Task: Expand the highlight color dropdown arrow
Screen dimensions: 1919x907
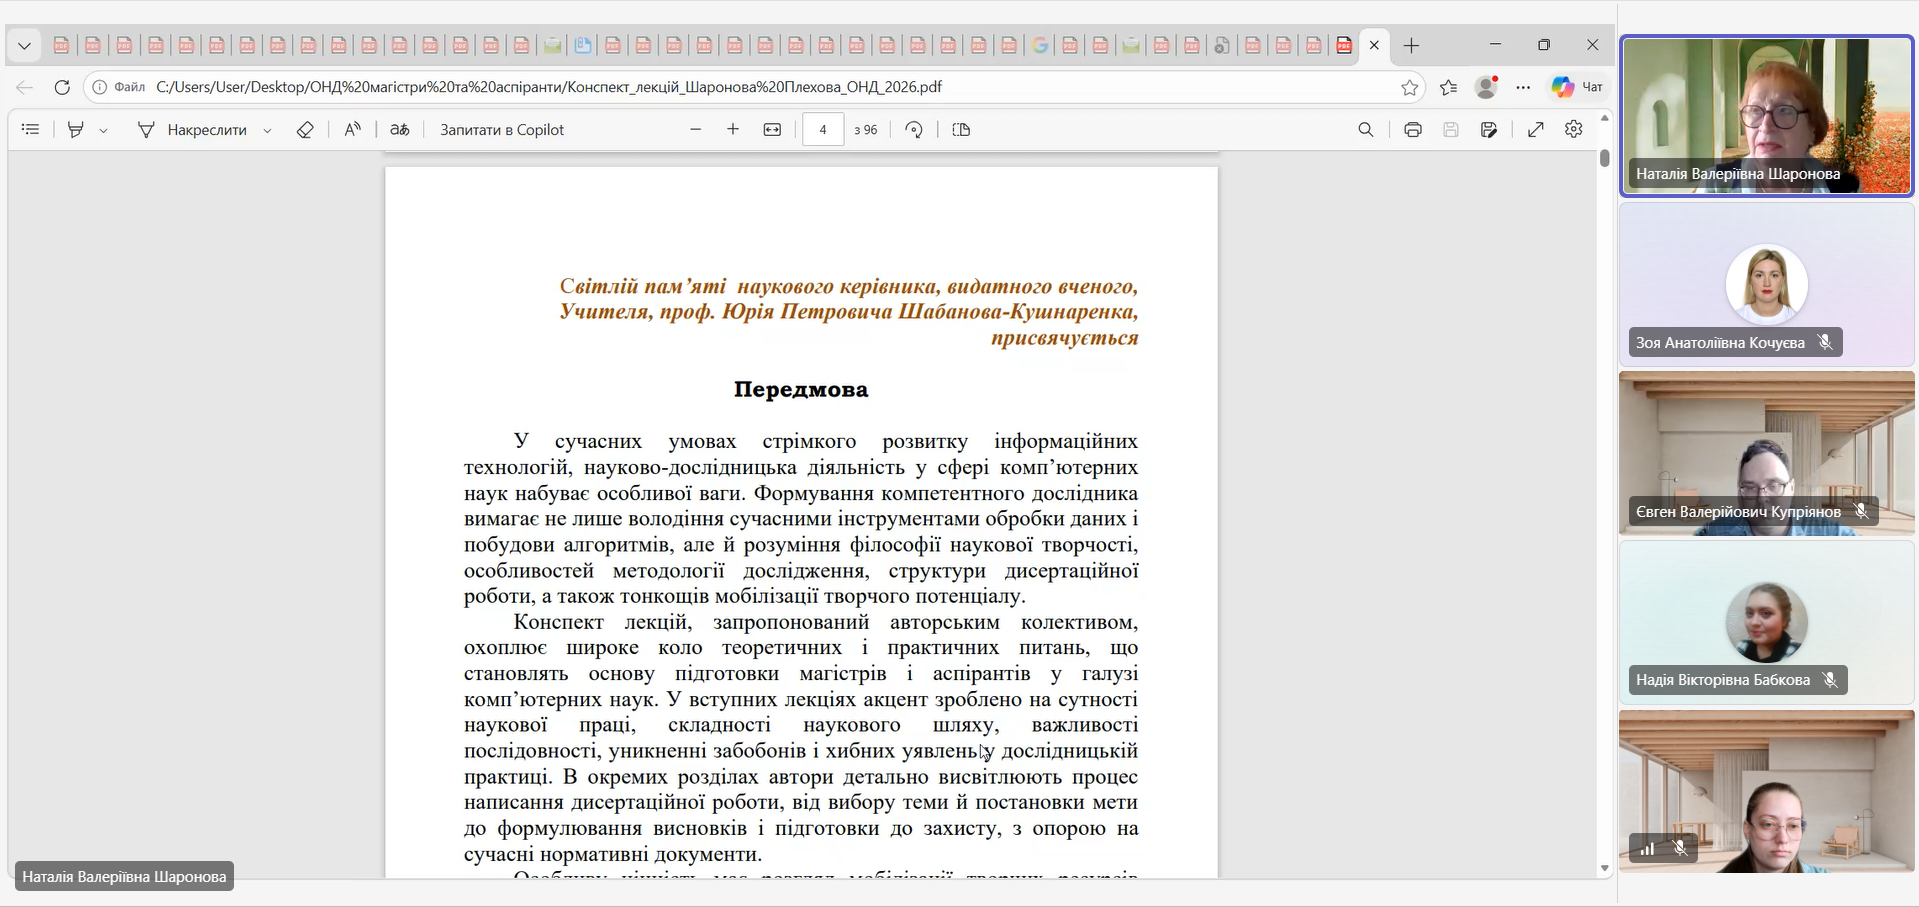Action: click(x=103, y=131)
